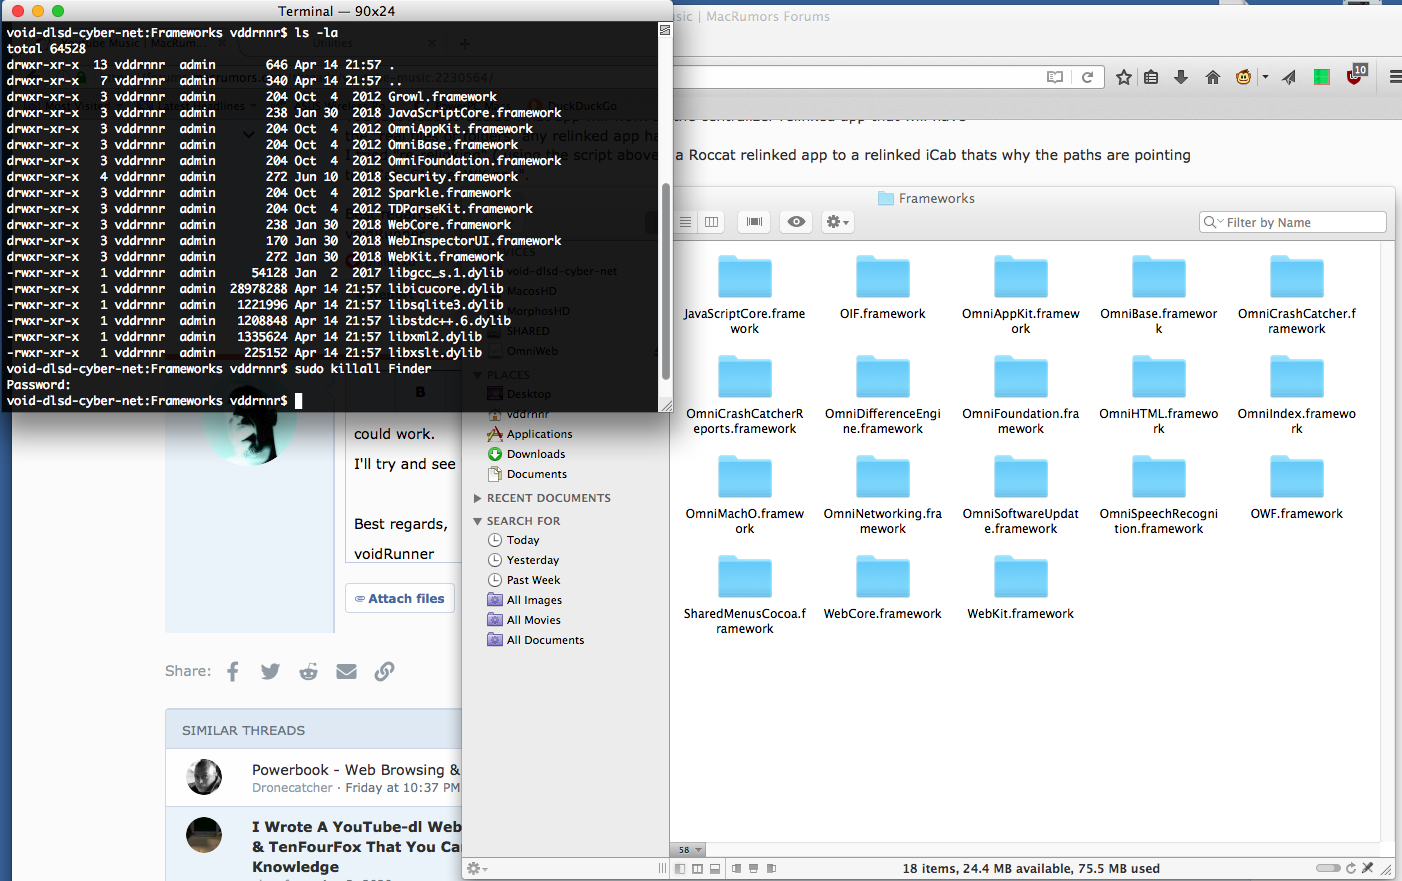Select the Past Week saved search
Image resolution: width=1402 pixels, height=881 pixels.
tap(524, 580)
